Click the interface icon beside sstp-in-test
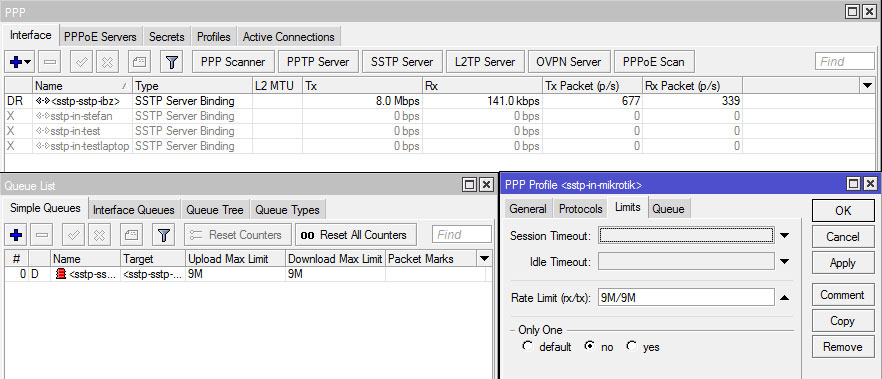The width and height of the screenshot is (882, 379). pos(43,131)
